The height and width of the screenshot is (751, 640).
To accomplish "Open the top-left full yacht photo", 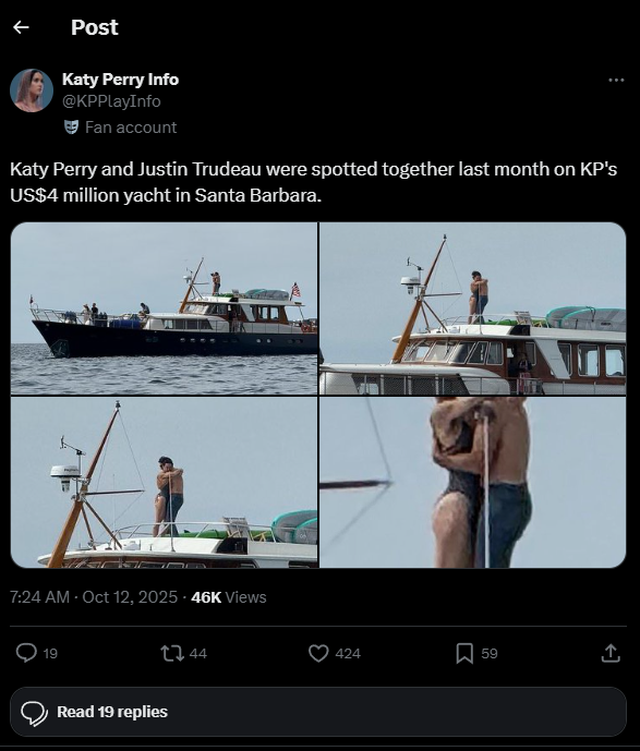I will (164, 308).
